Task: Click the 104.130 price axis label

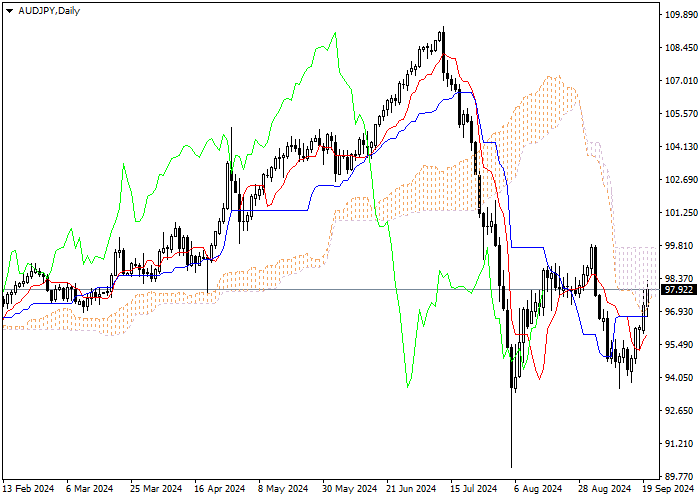Action: 681,147
